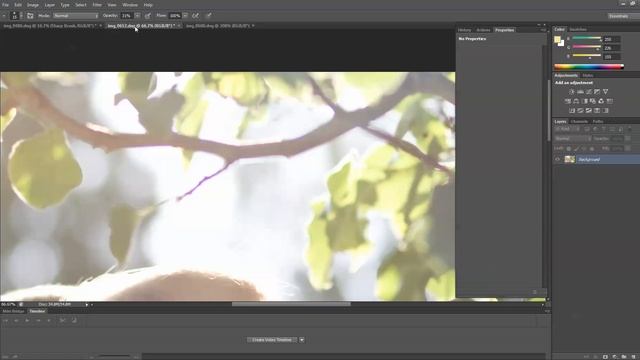Open the File menu
The image size is (640, 360).
[x=5, y=5]
